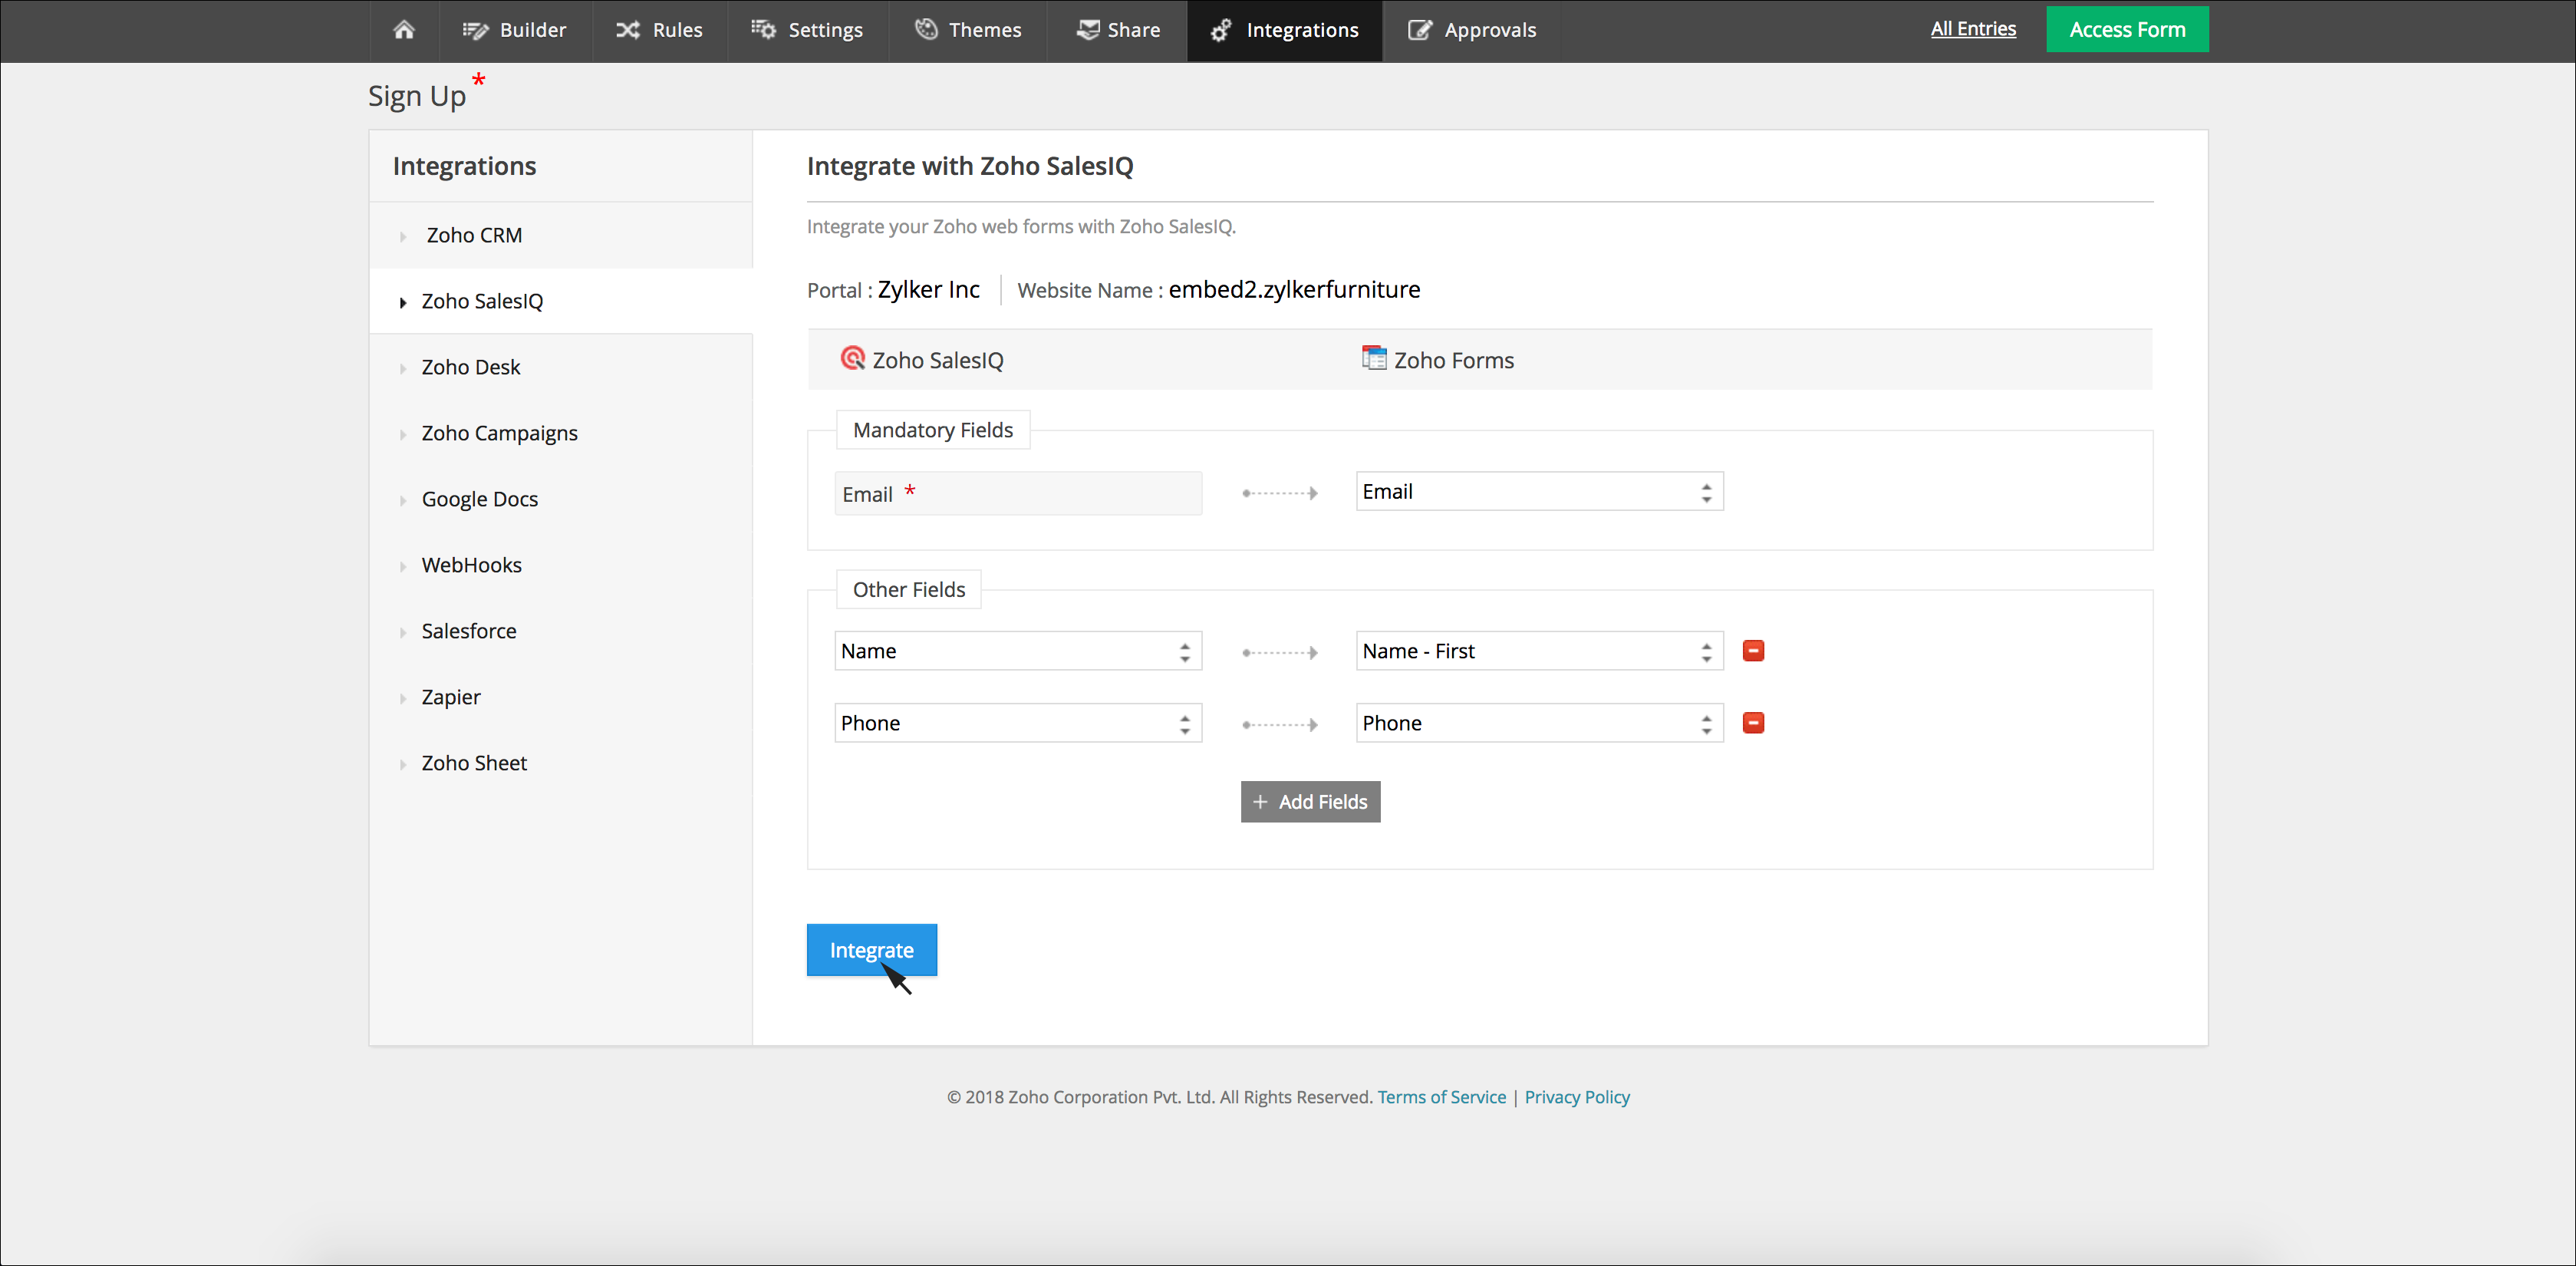
Task: Open the Name SalesIQ field dropdown
Action: (x=1018, y=651)
